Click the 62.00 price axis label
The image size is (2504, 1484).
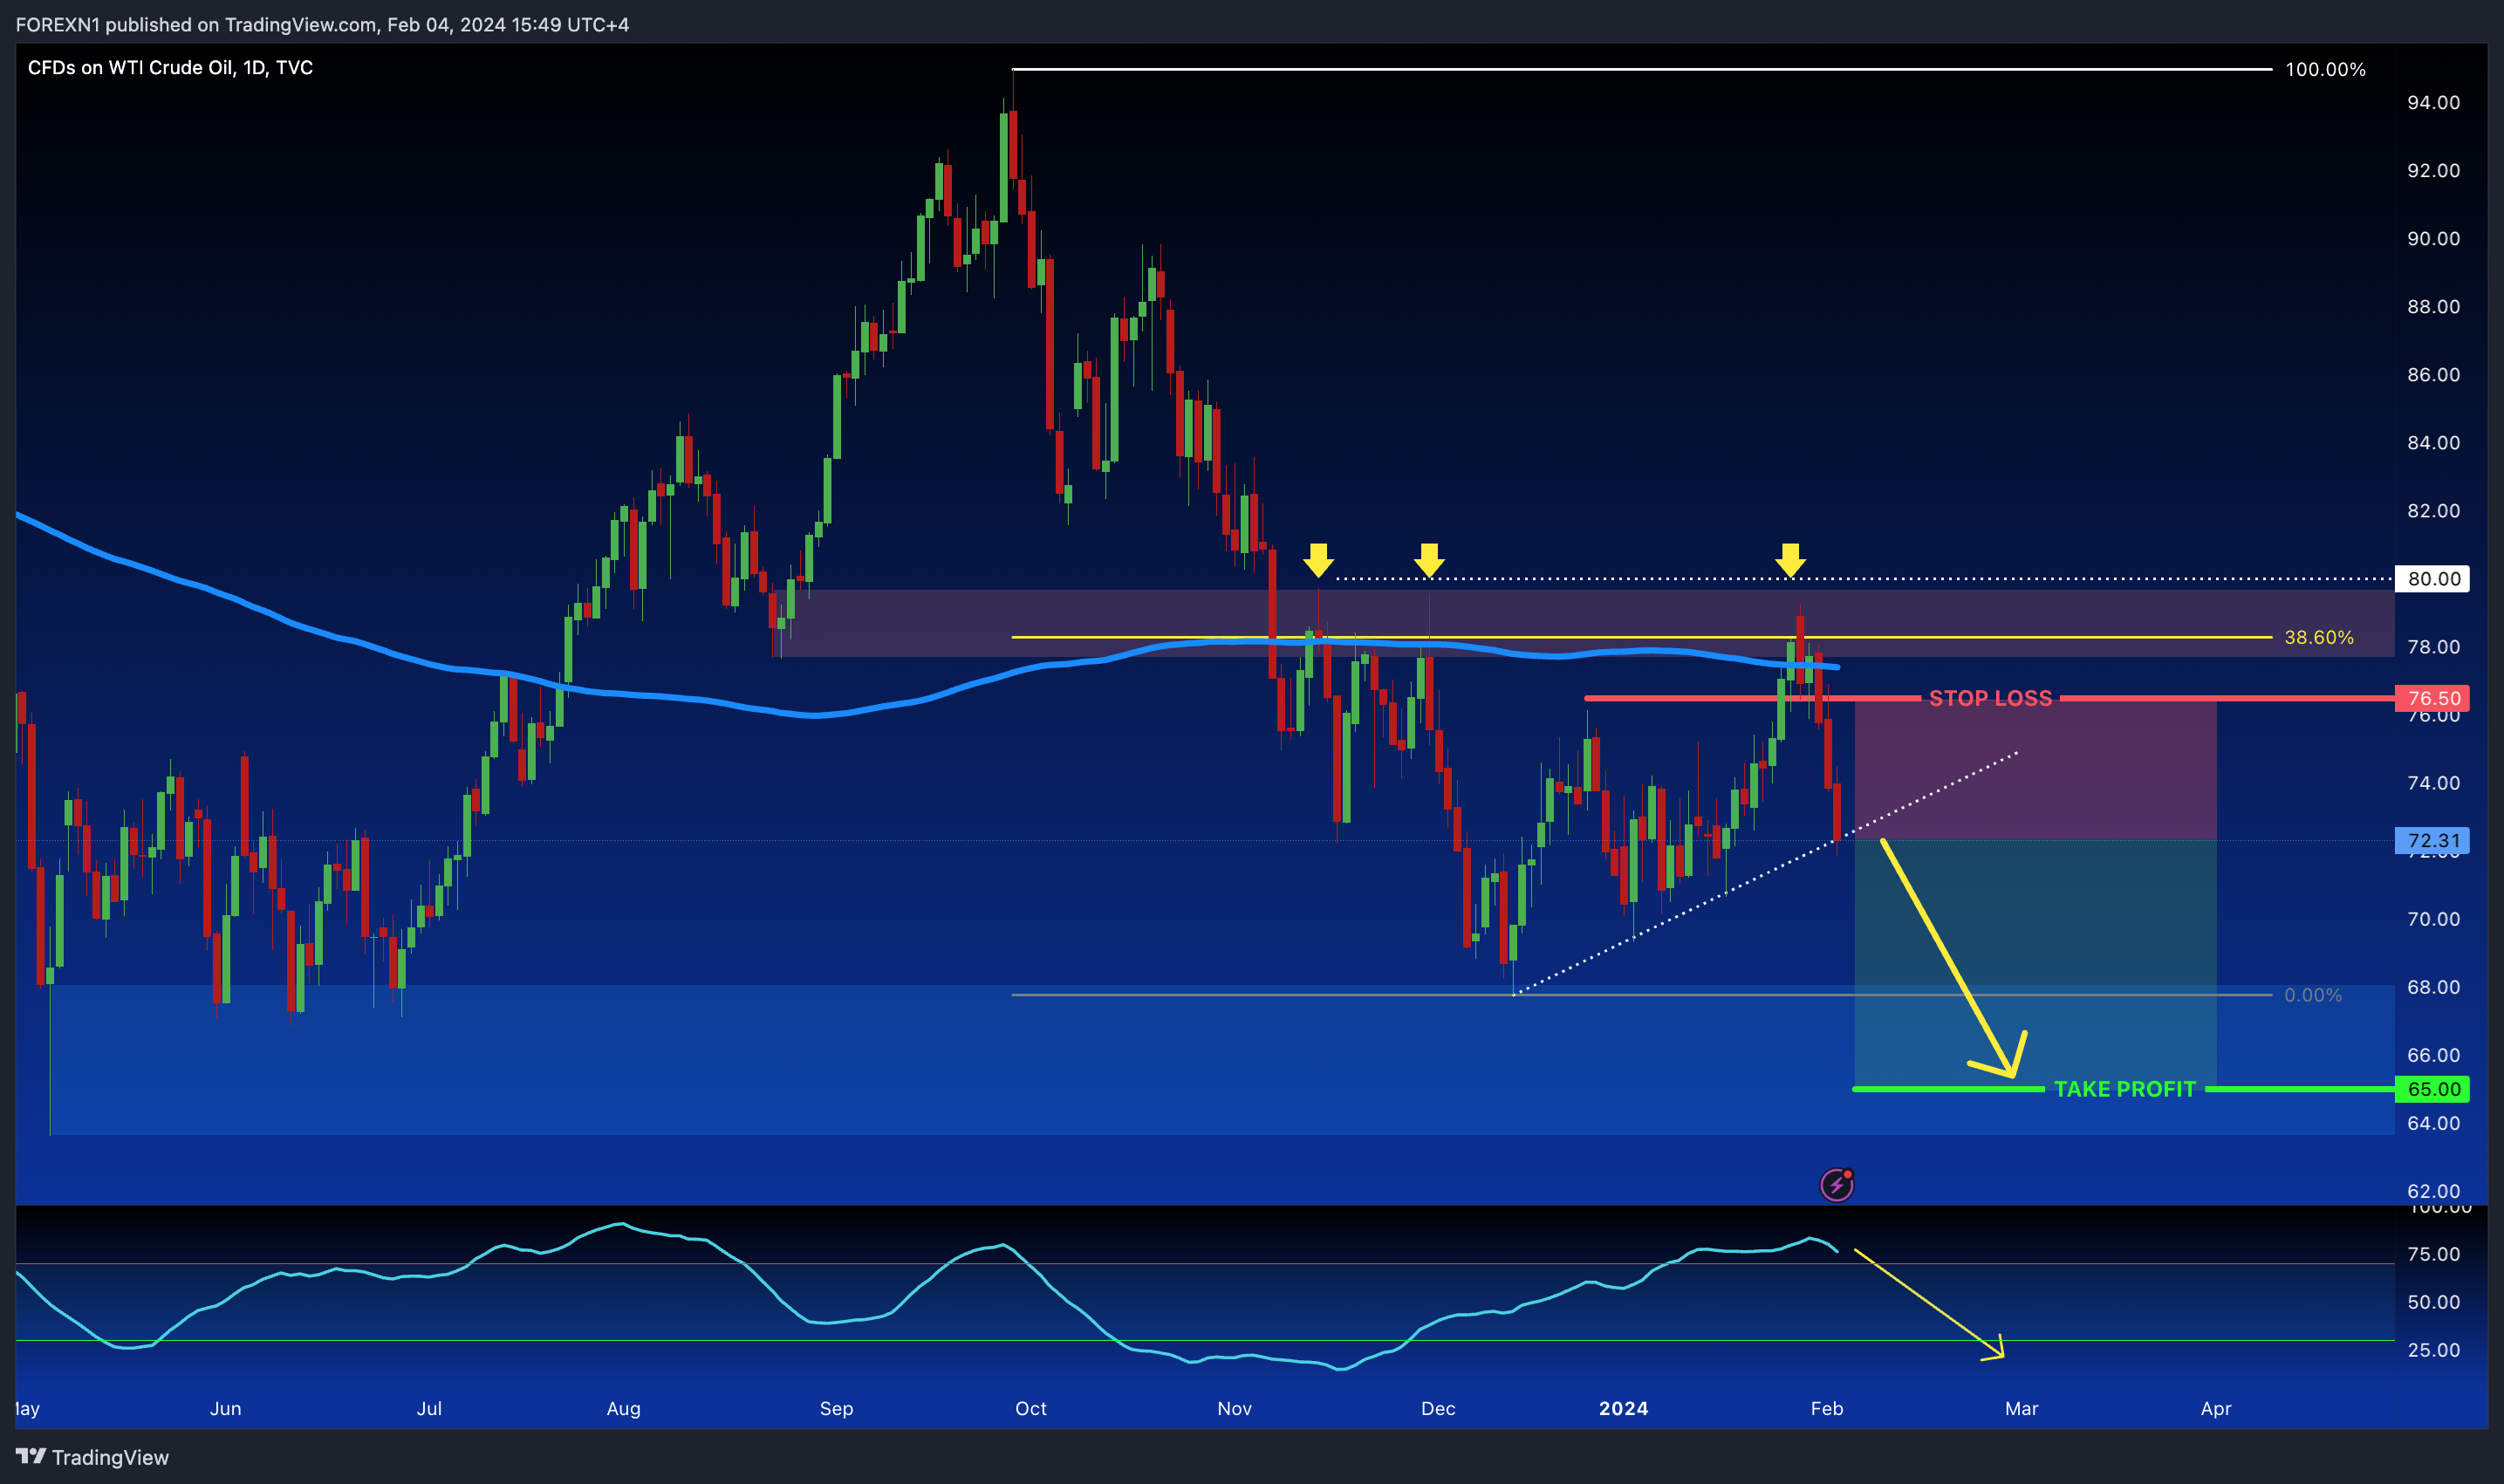pos(2433,1191)
